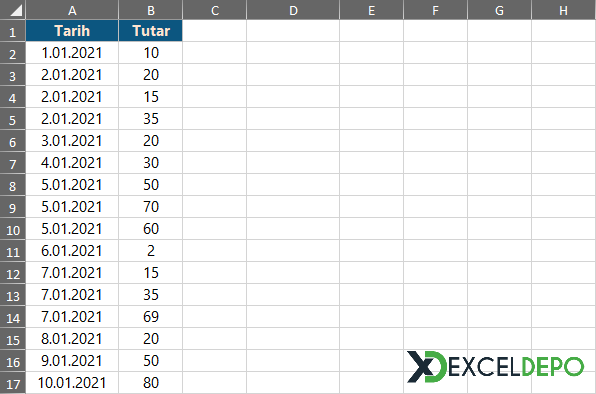Select column F header
This screenshot has height=394, width=596.
coord(435,9)
